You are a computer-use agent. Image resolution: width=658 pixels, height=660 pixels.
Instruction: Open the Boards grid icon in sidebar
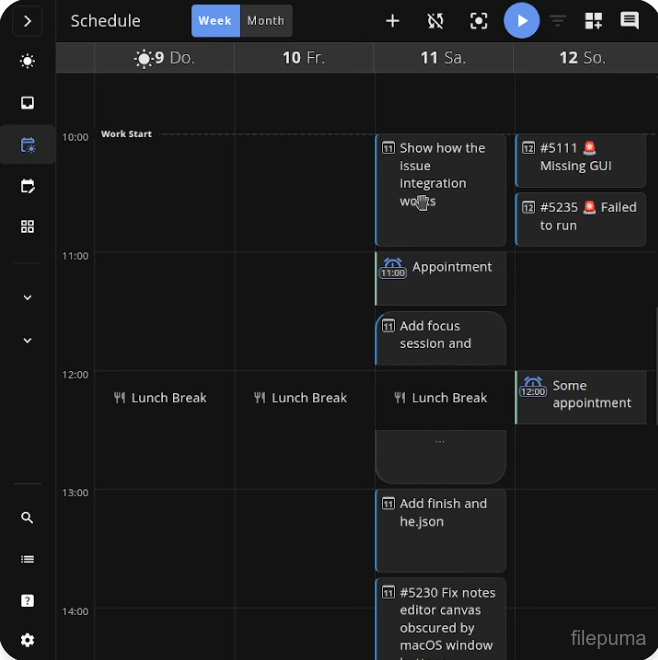coord(27,227)
